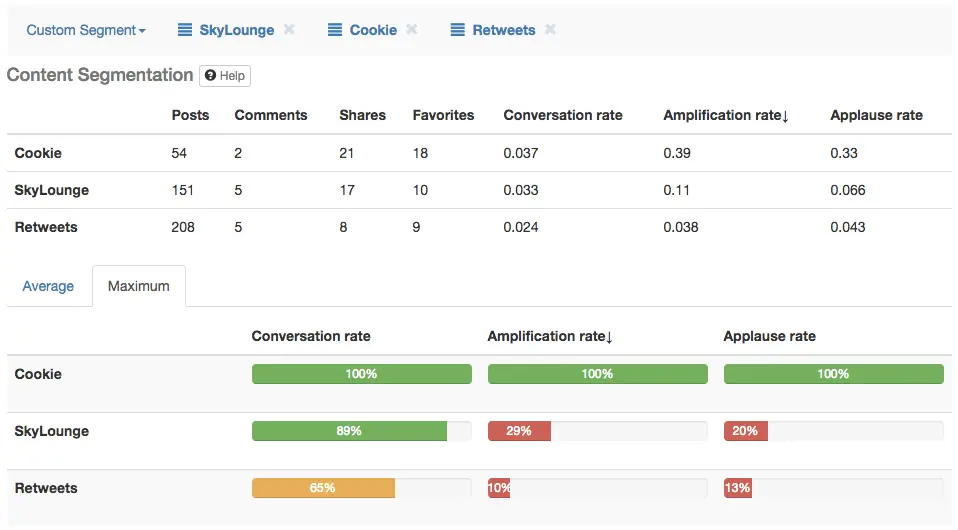Viewport: 958px width, 530px height.
Task: Click SkyLounge's red 29% Amplification bar
Action: coord(519,431)
